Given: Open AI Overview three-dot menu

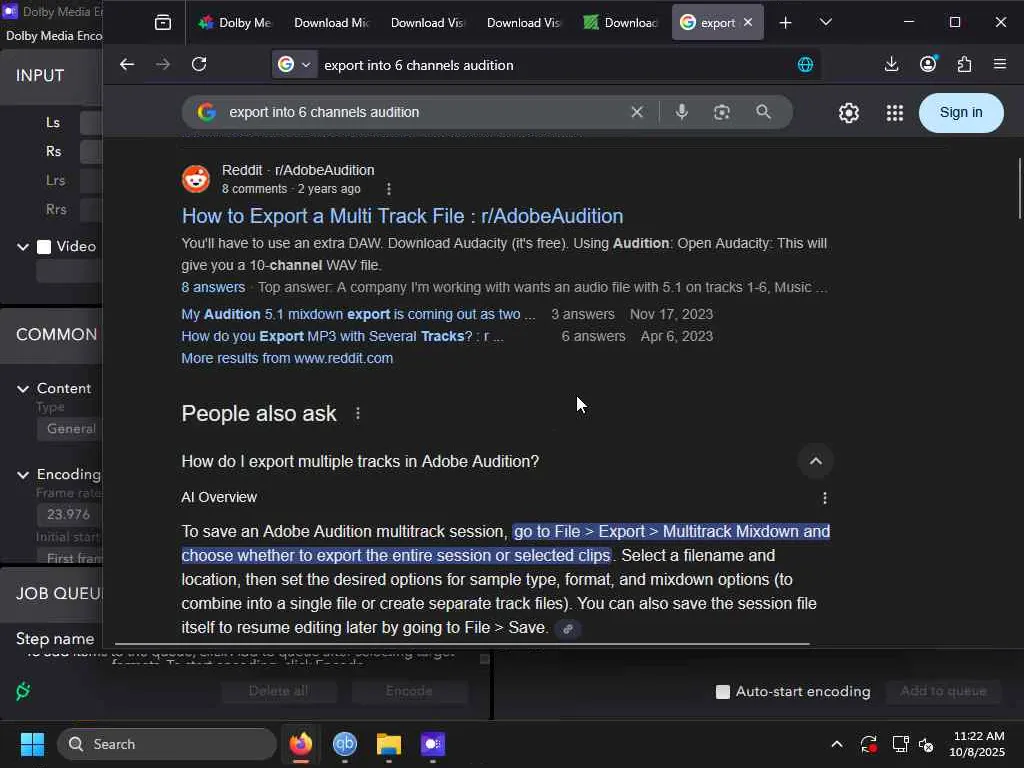Looking at the screenshot, I should (825, 498).
